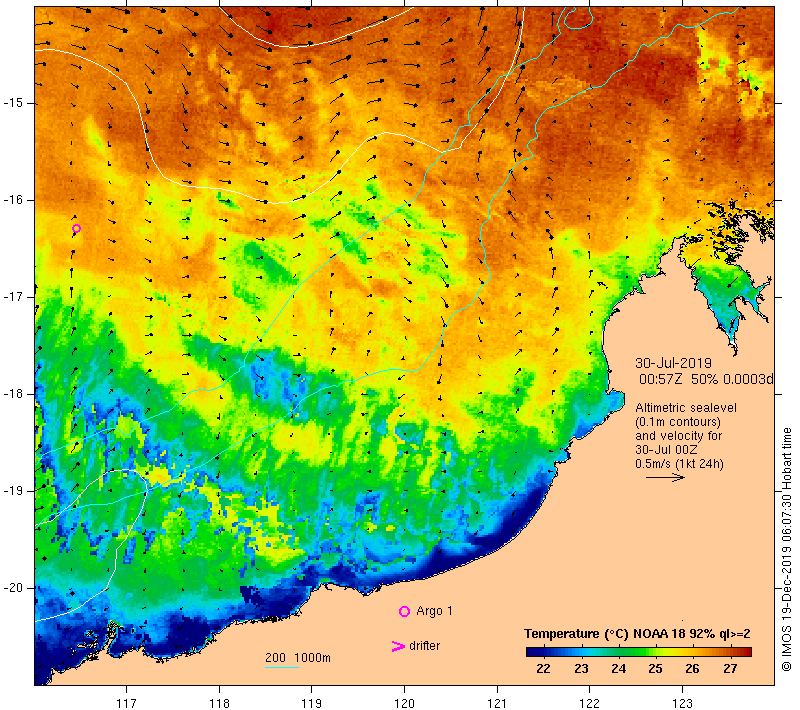The image size is (800, 710).
Task: Click the longitude label '123'
Action: [682, 703]
